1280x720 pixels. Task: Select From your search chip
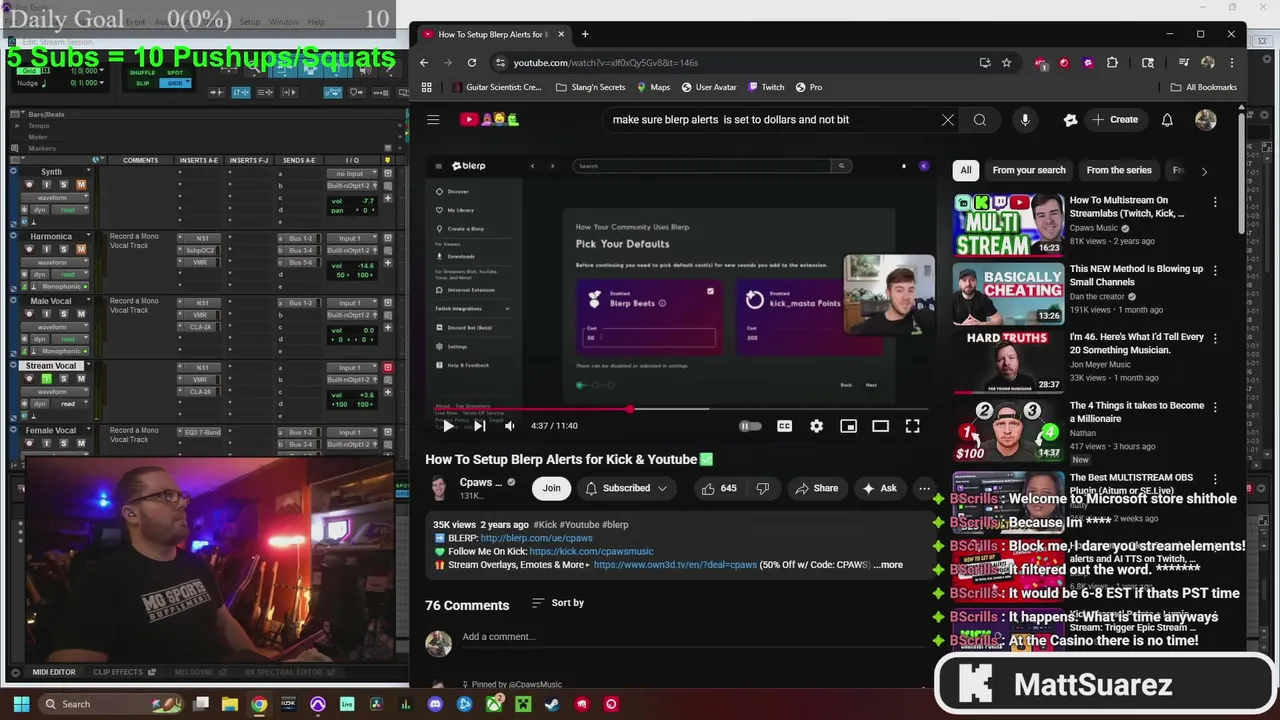click(1029, 170)
